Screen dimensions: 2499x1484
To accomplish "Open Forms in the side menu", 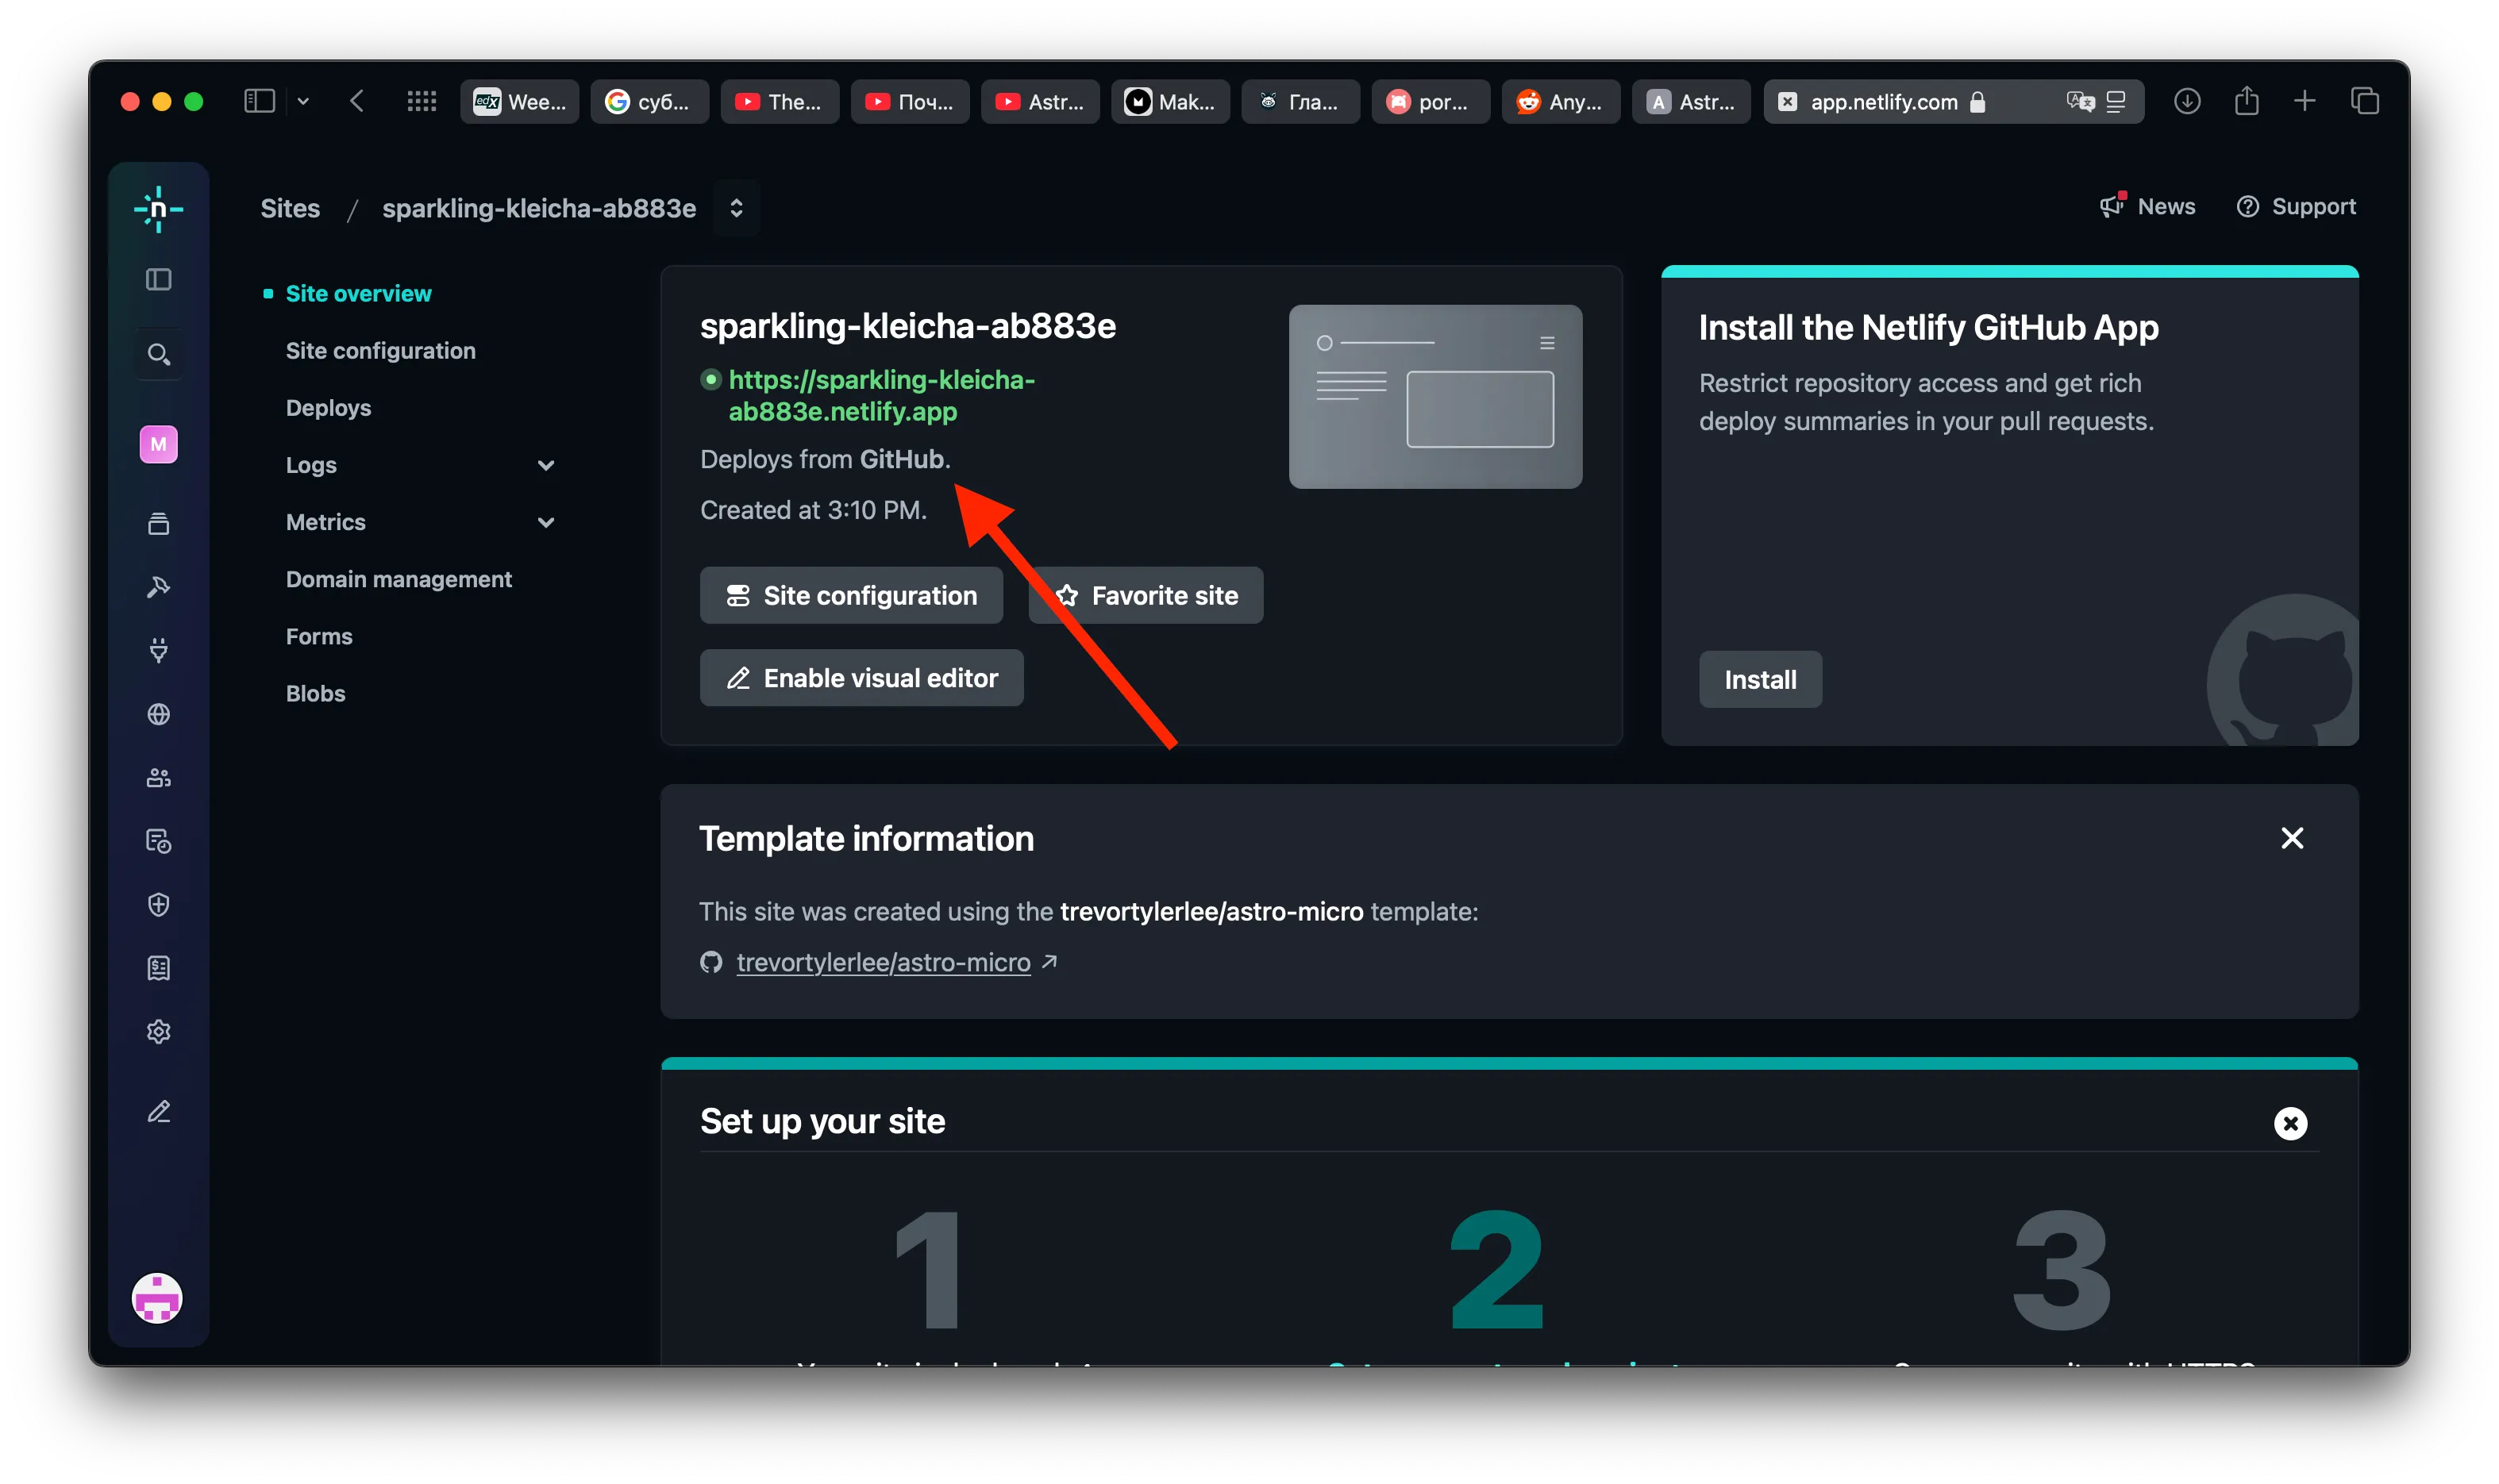I will [x=319, y=636].
